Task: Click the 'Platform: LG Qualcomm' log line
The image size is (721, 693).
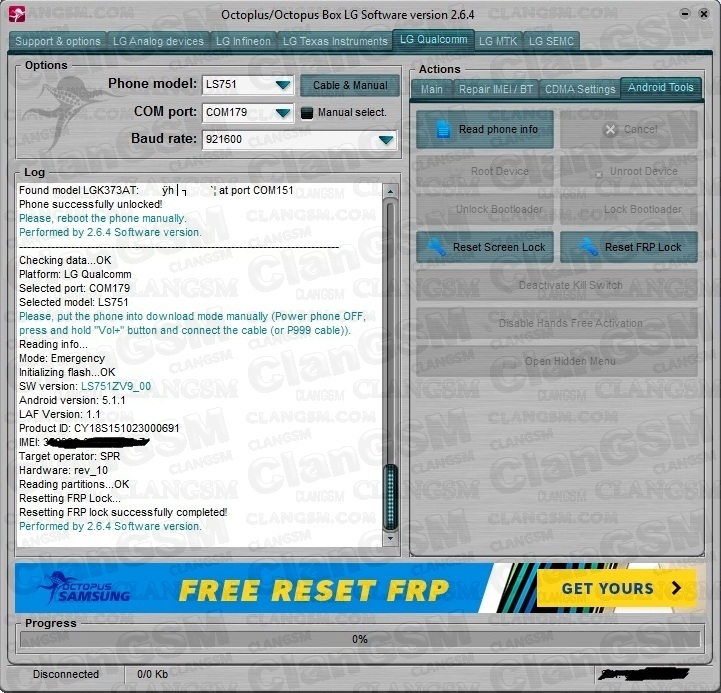Action: tap(75, 274)
